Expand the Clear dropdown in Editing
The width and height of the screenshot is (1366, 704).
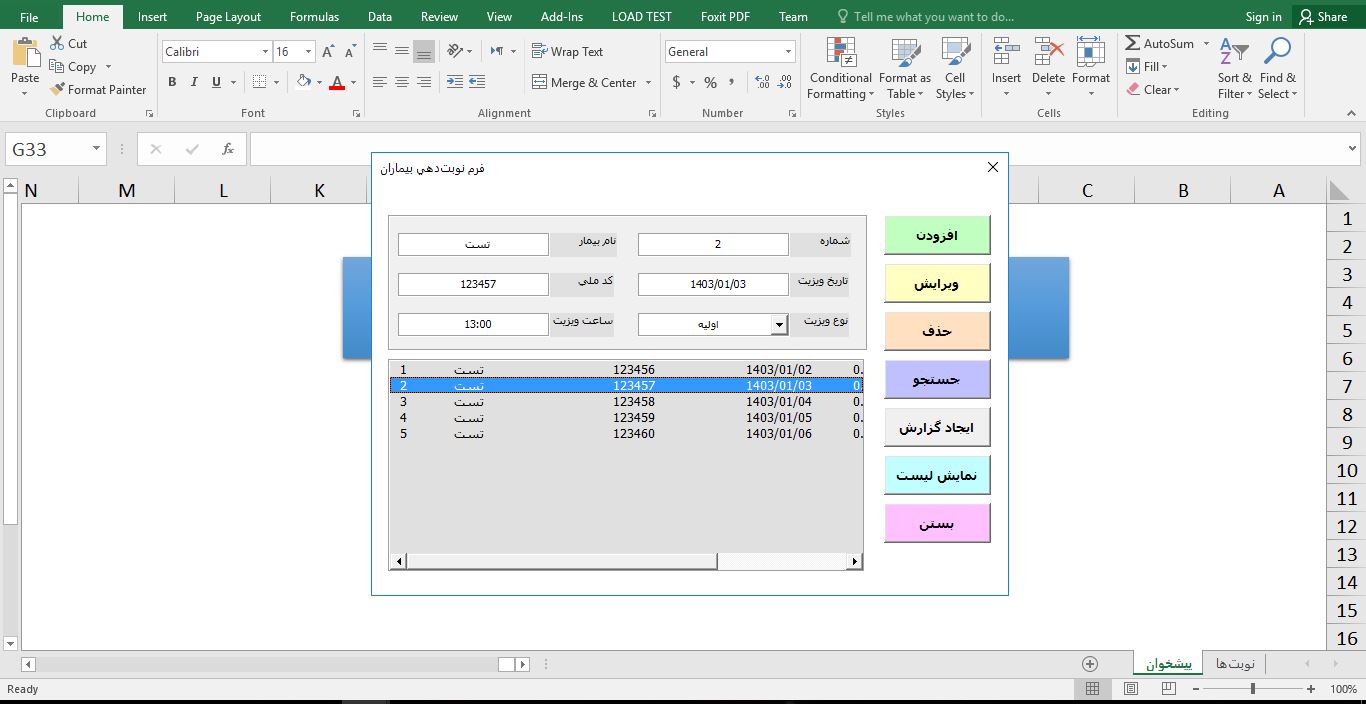pos(1176,89)
